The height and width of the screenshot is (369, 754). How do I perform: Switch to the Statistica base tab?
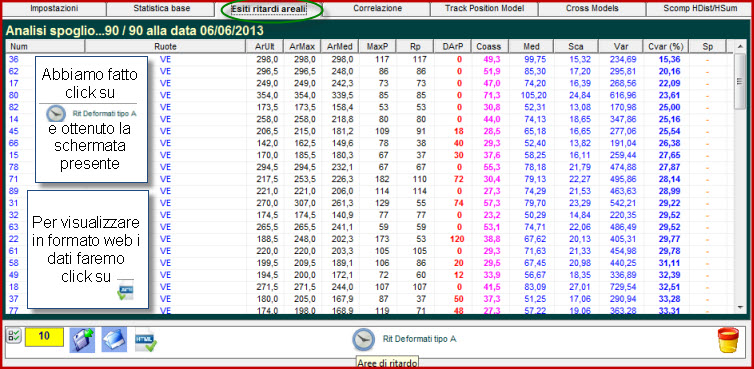[x=162, y=8]
